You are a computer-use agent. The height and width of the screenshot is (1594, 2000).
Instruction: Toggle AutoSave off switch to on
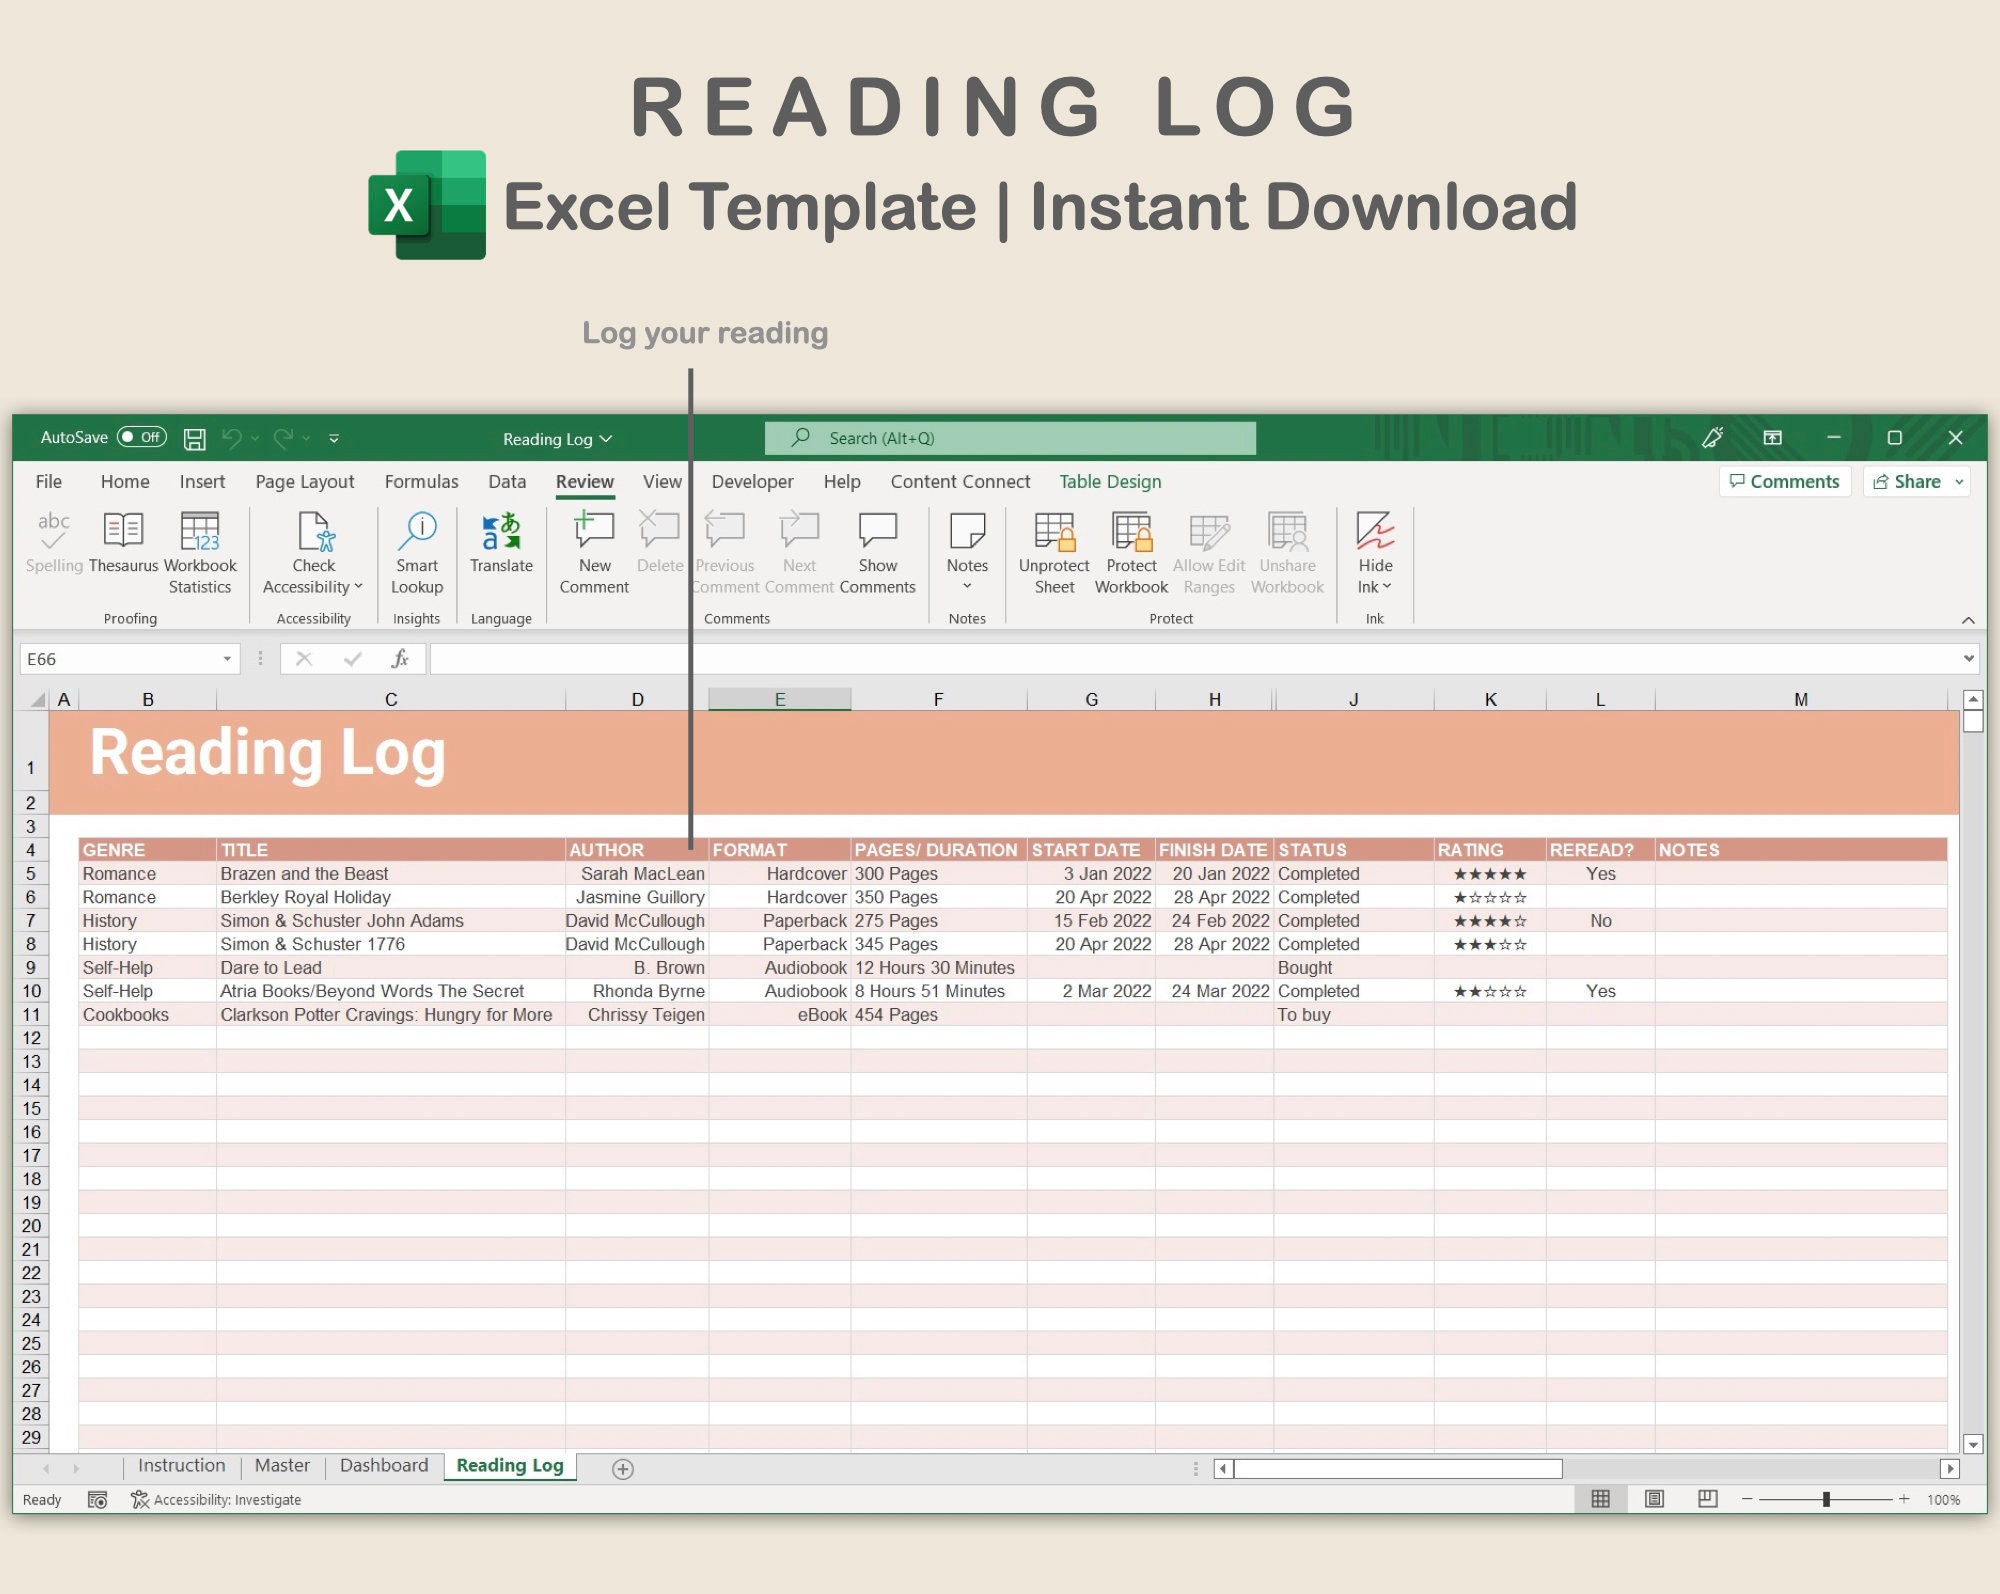pos(143,437)
